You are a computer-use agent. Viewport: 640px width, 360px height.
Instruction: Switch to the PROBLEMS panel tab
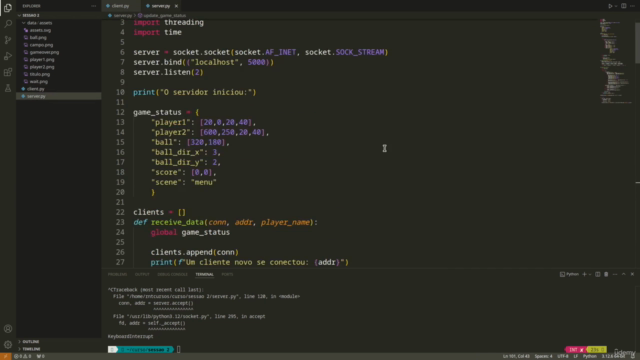click(x=118, y=274)
